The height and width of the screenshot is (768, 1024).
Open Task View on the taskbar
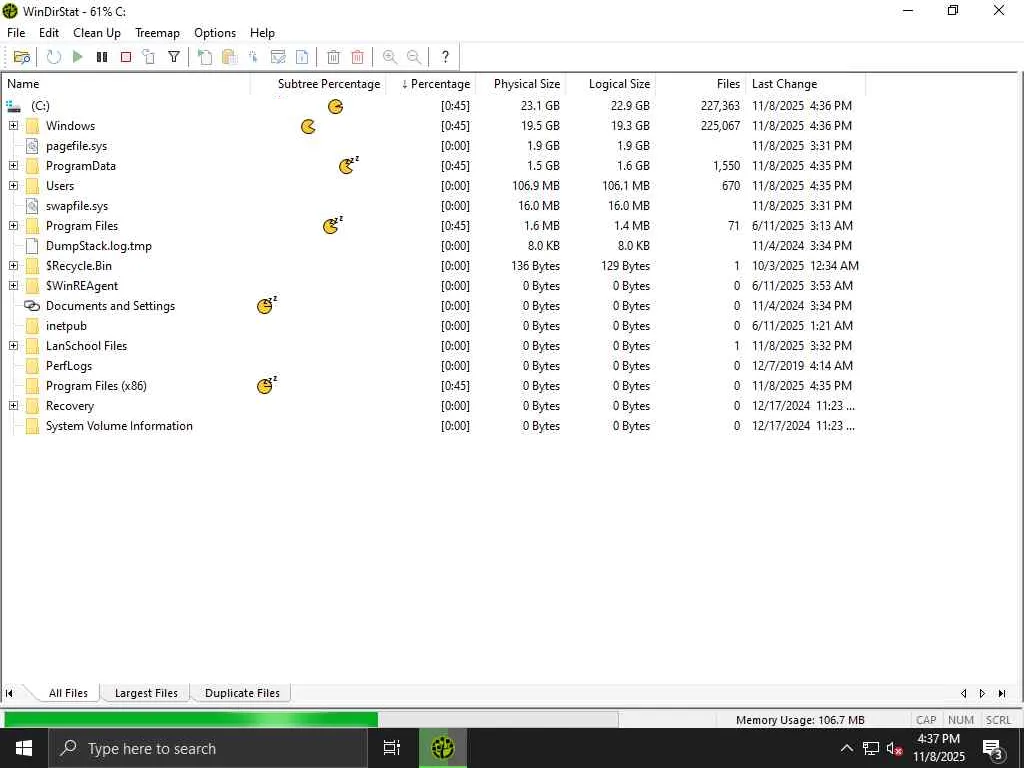392,748
